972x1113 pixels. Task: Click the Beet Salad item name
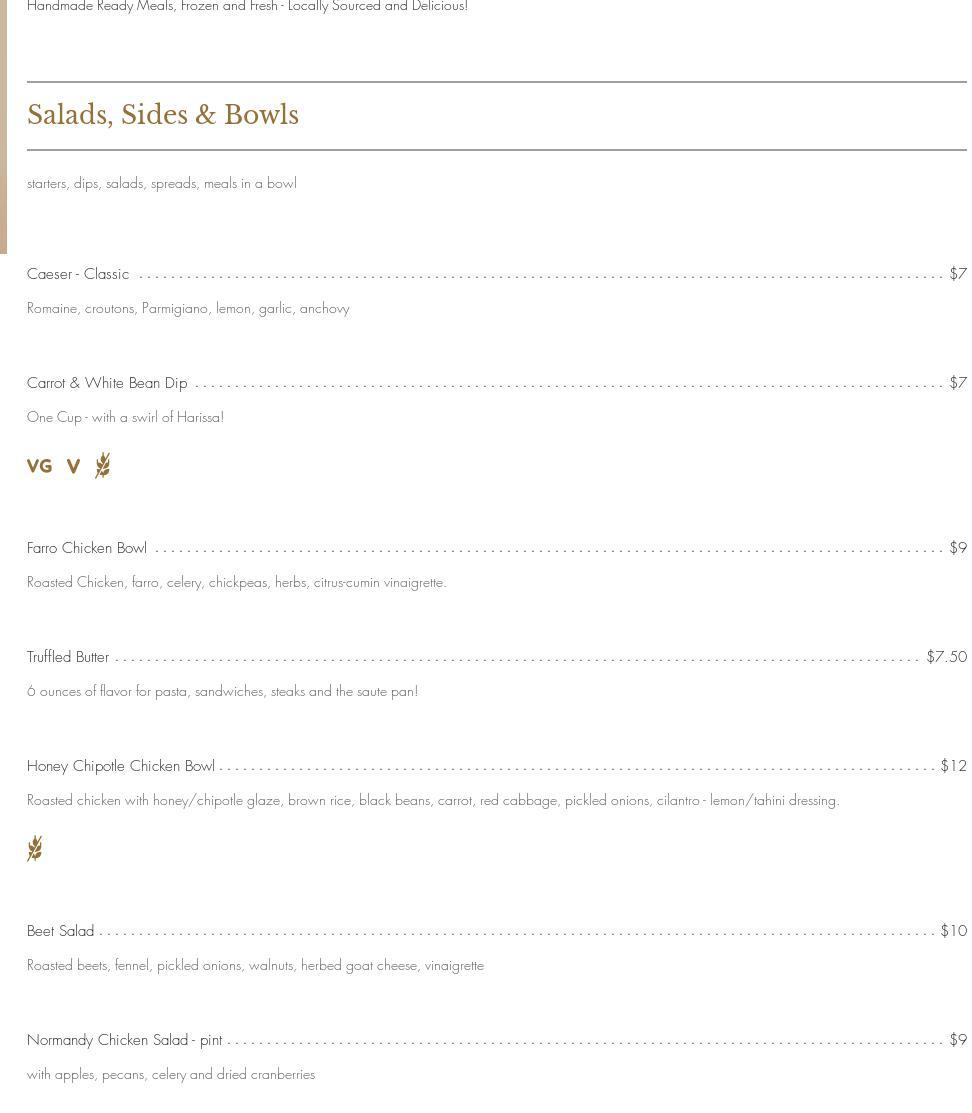click(x=60, y=931)
